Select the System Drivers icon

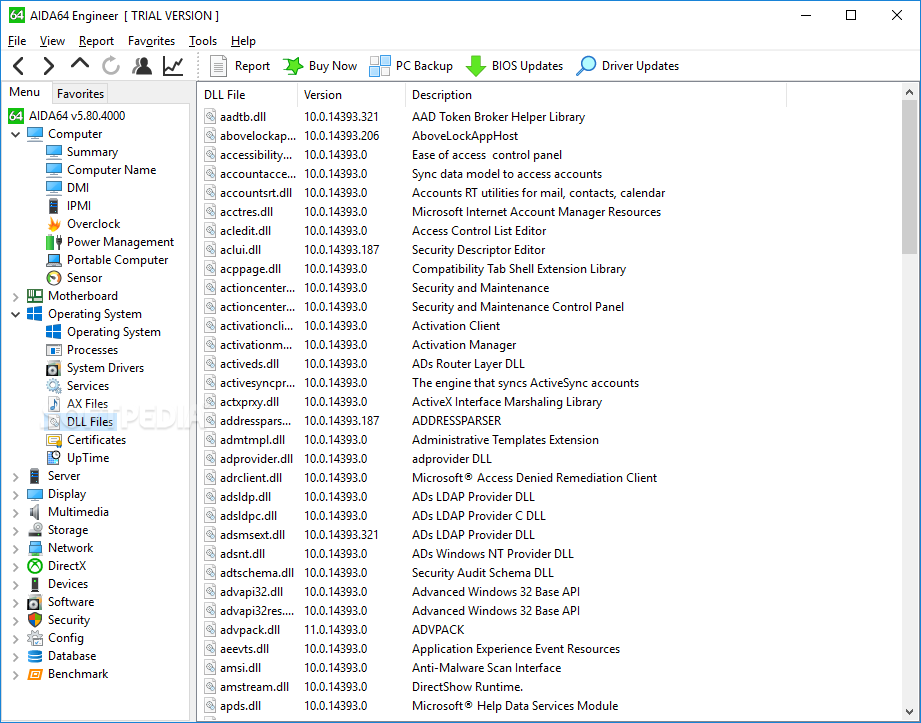click(53, 368)
